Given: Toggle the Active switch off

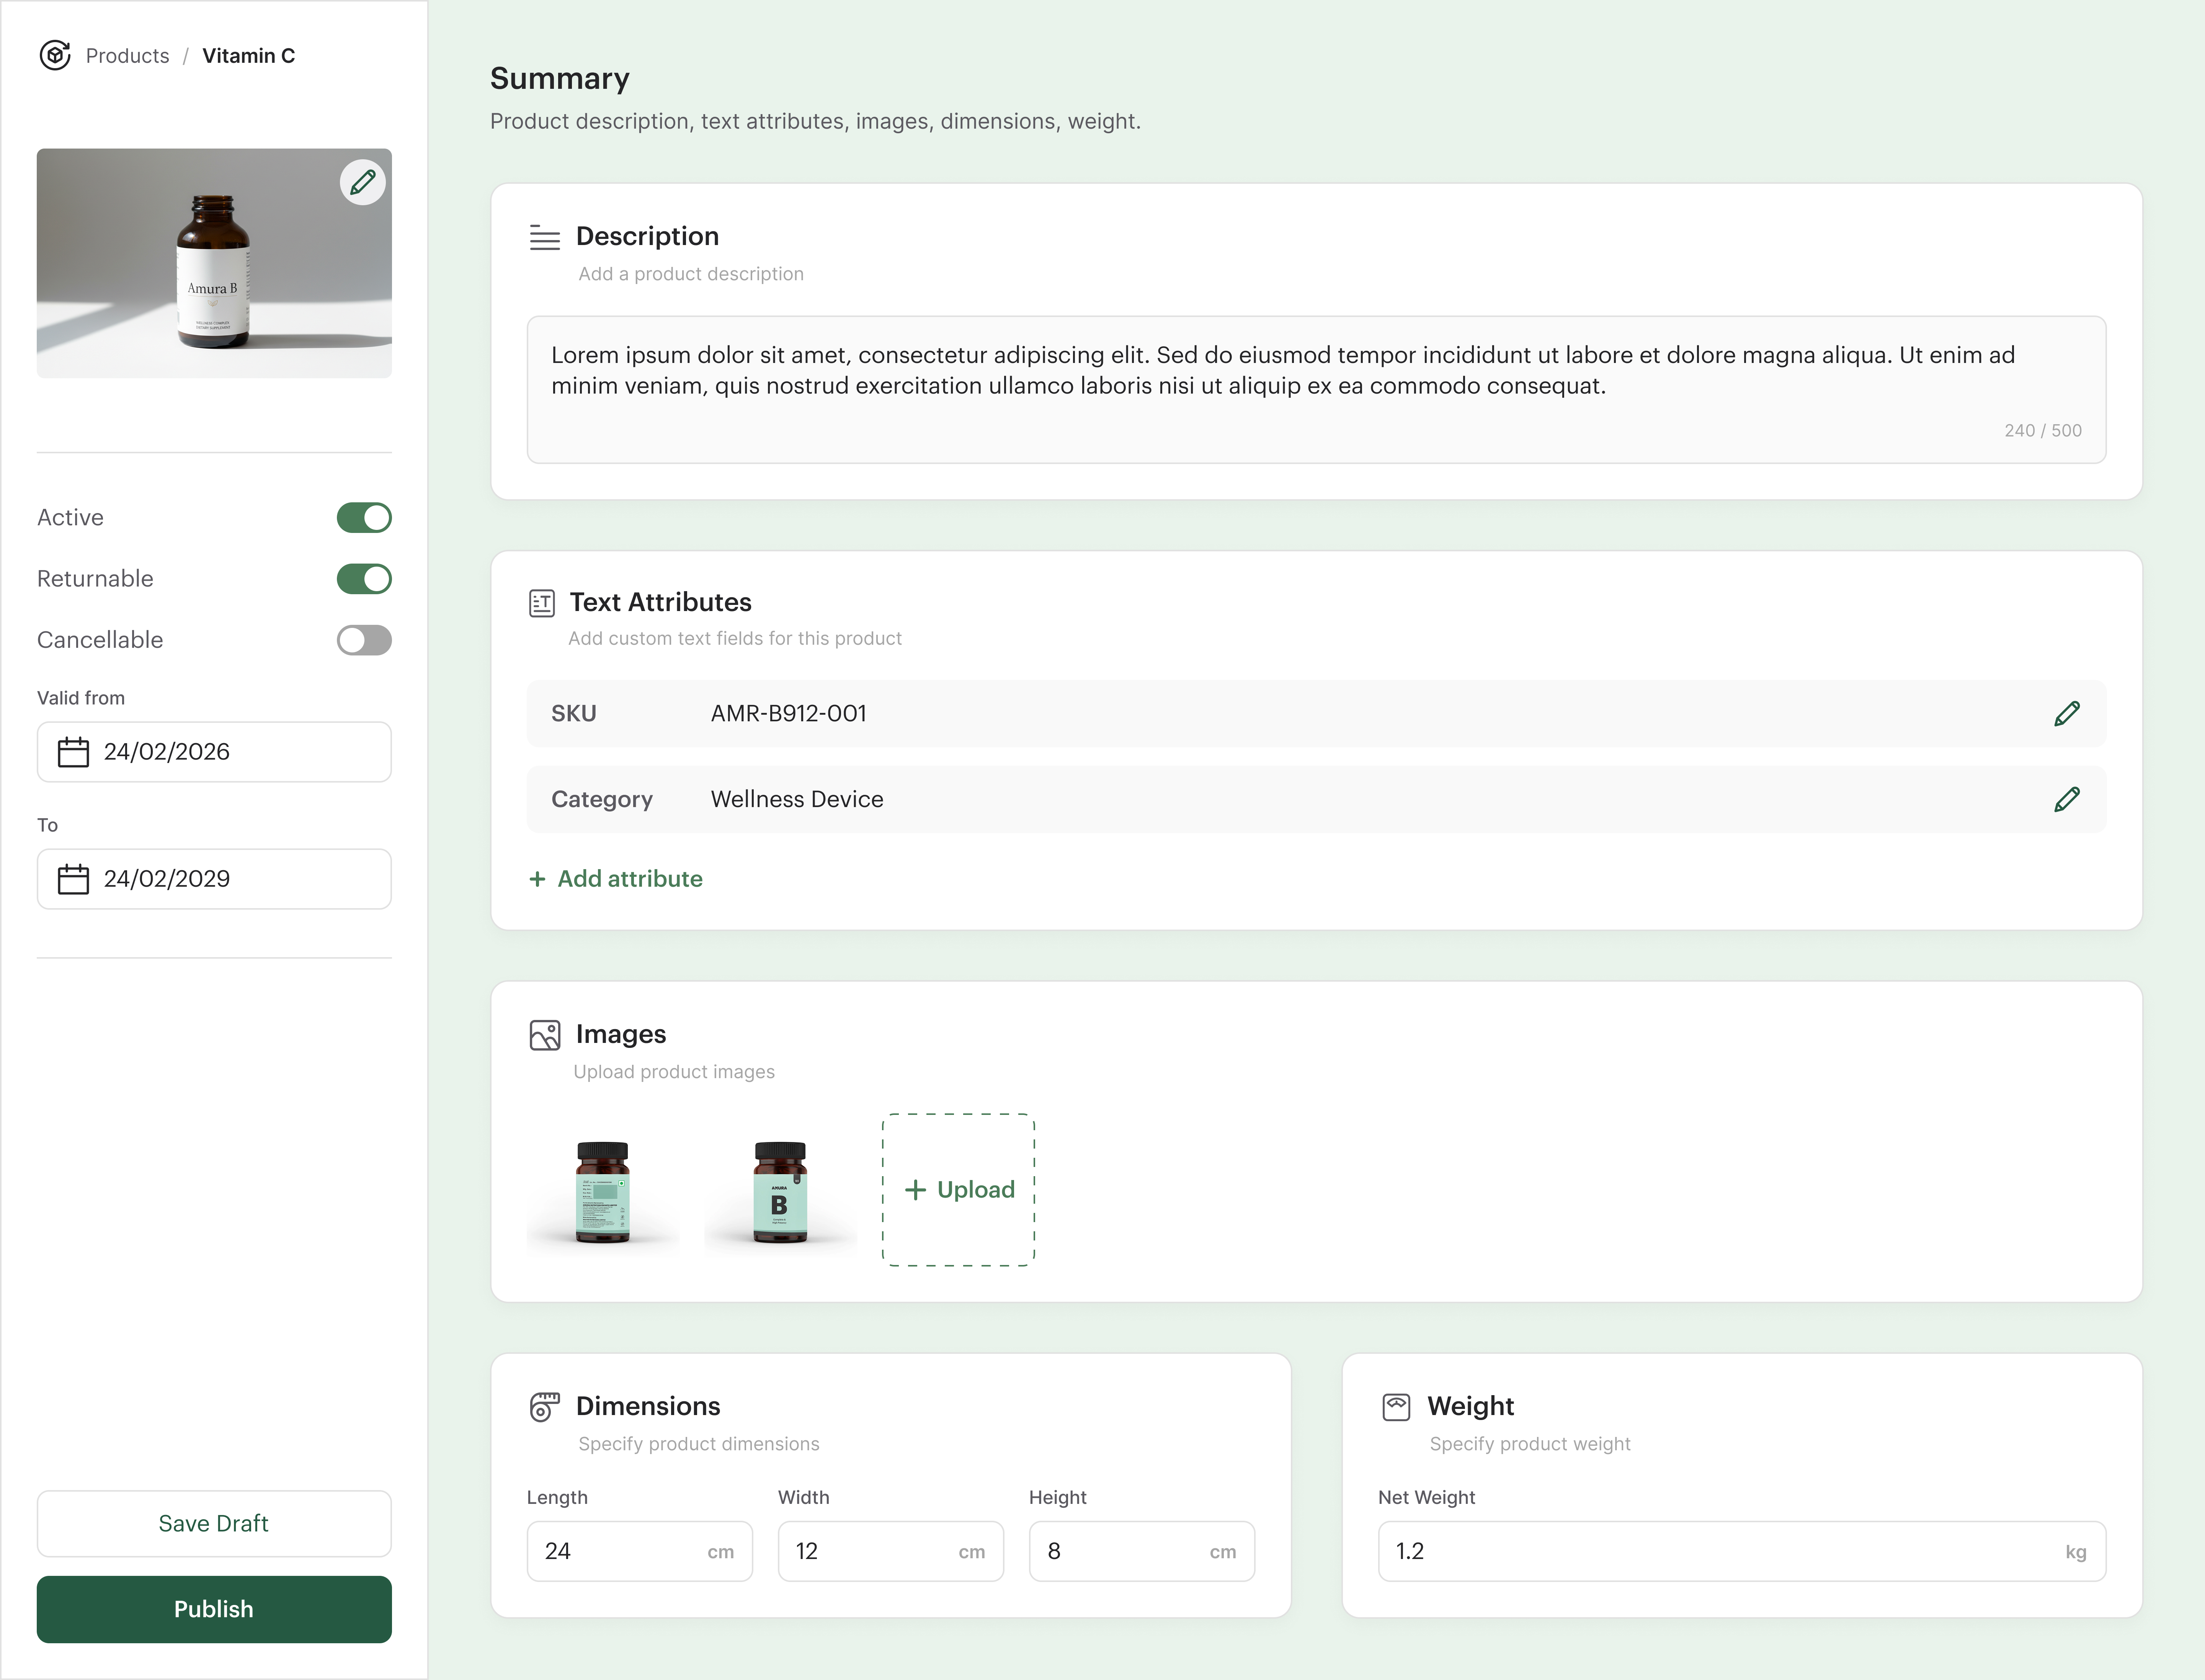Looking at the screenshot, I should (364, 518).
